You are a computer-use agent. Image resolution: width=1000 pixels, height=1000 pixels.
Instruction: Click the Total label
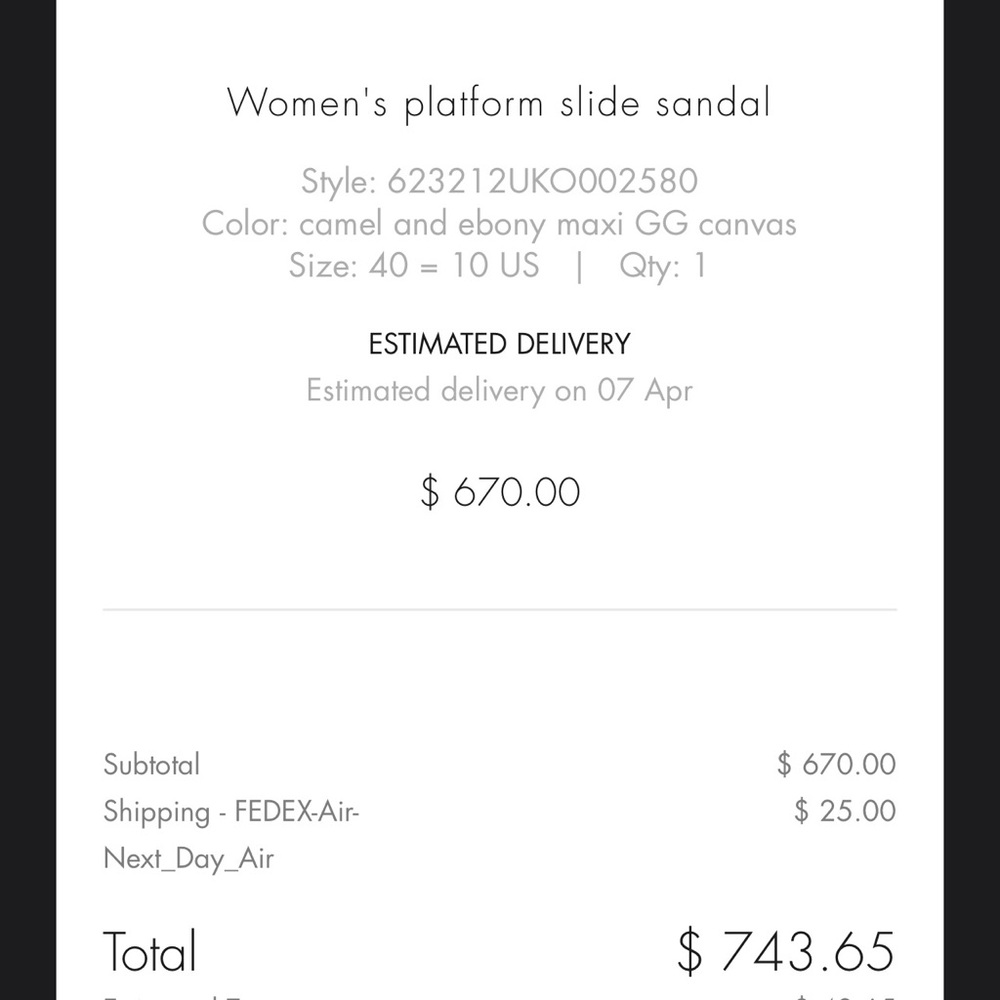coord(150,951)
